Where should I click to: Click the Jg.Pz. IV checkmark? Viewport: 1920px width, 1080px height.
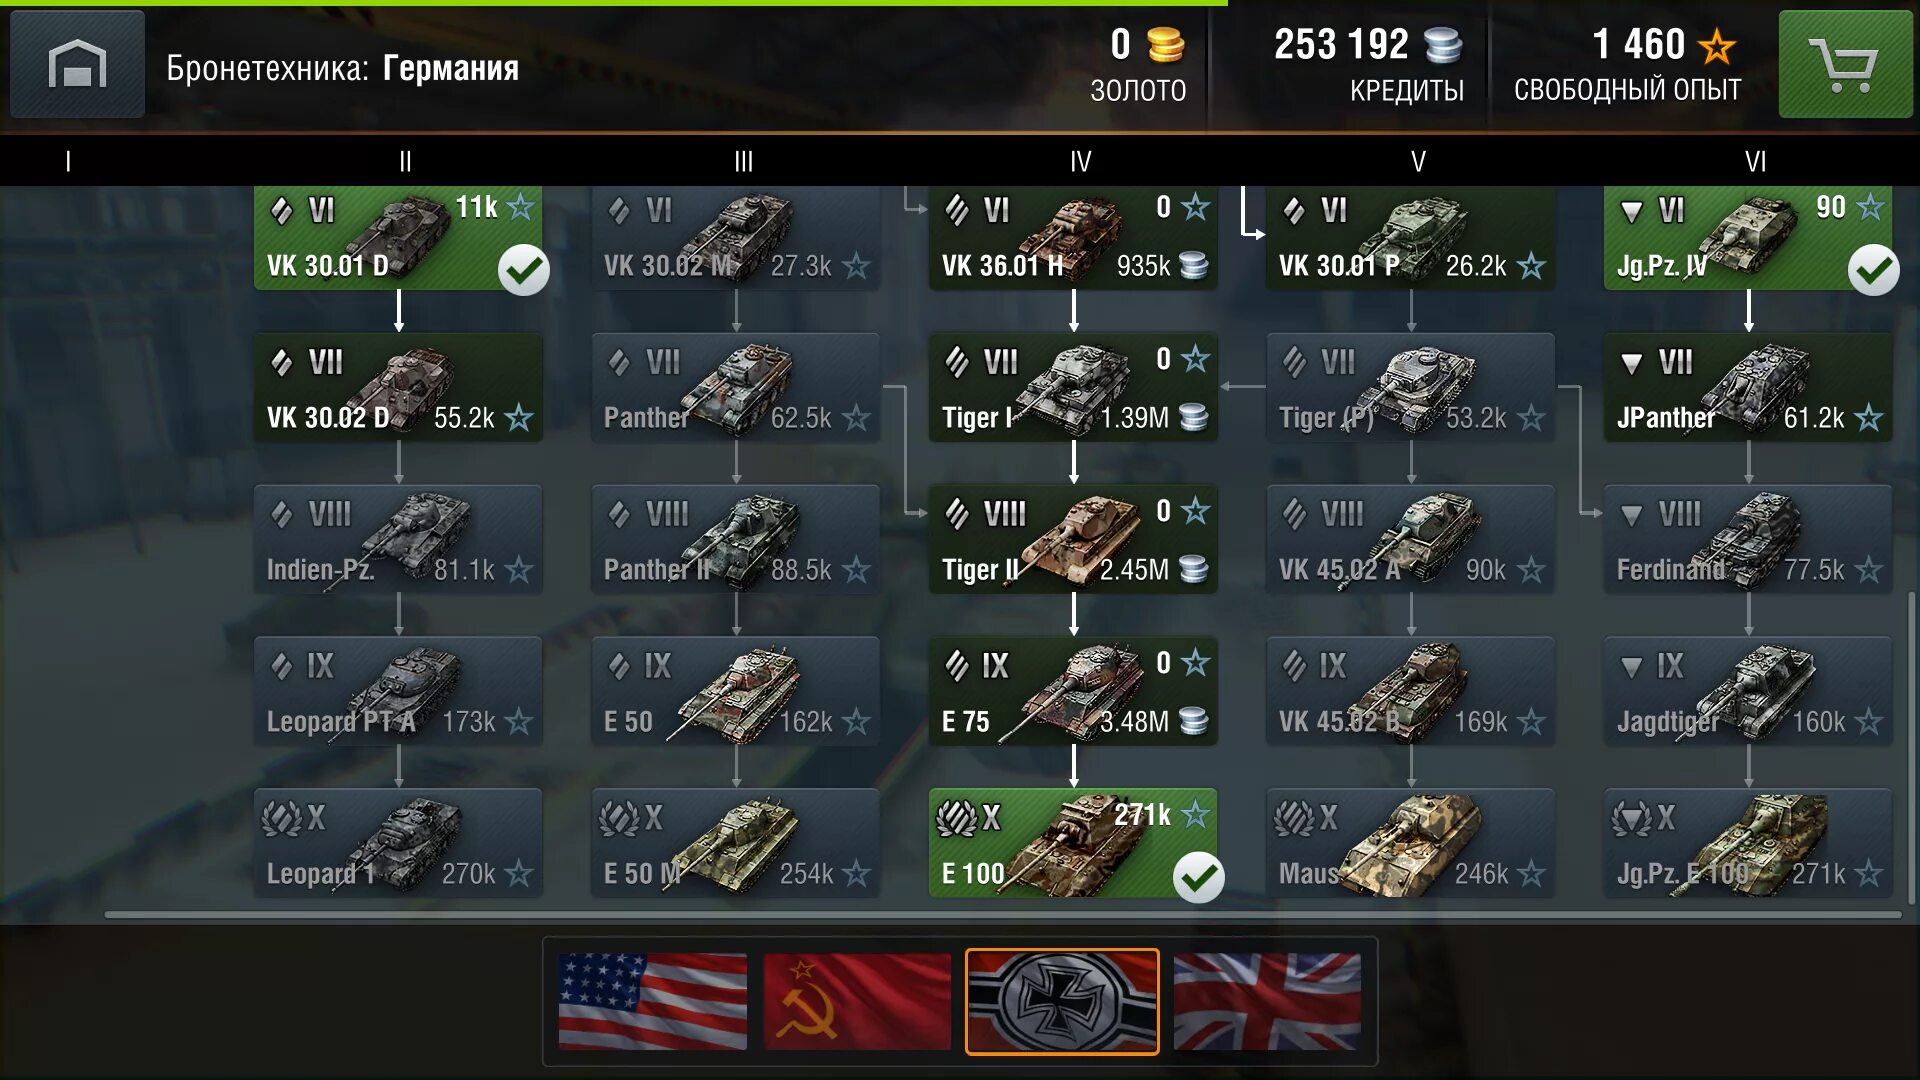click(1873, 270)
